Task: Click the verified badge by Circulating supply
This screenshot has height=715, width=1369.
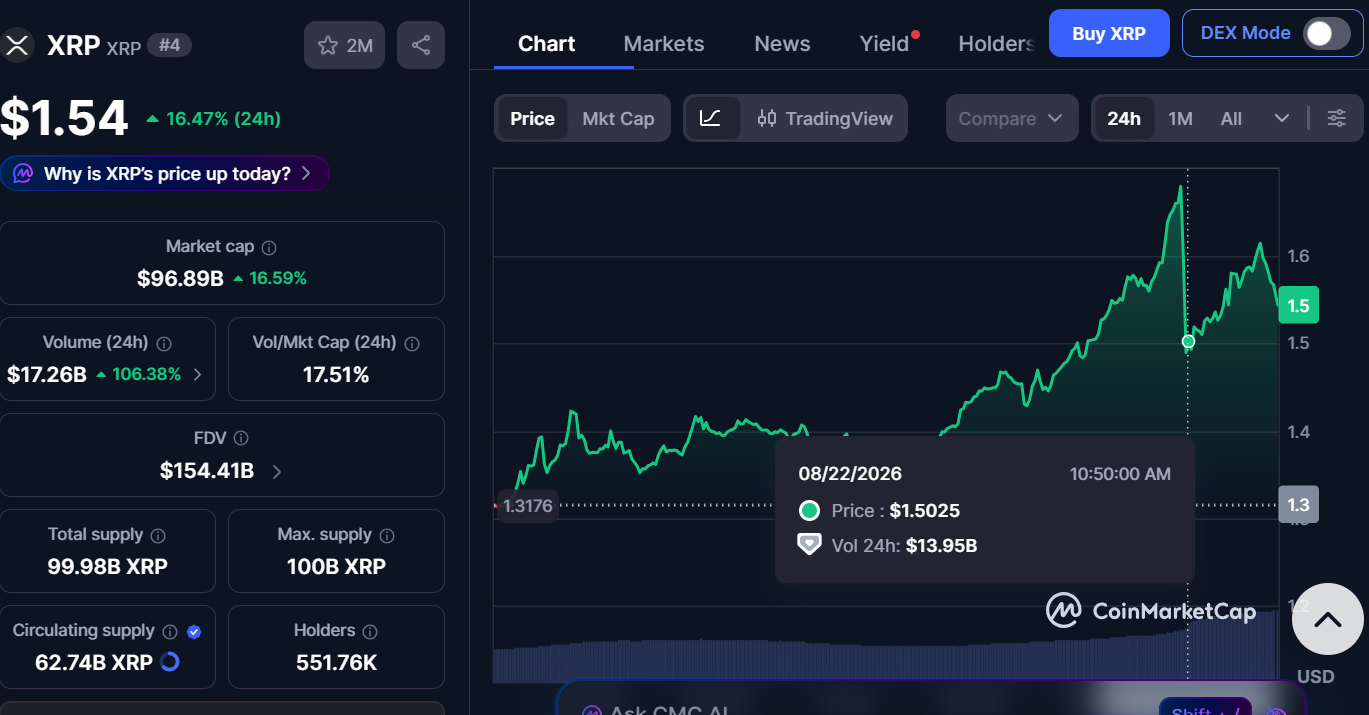Action: (194, 631)
